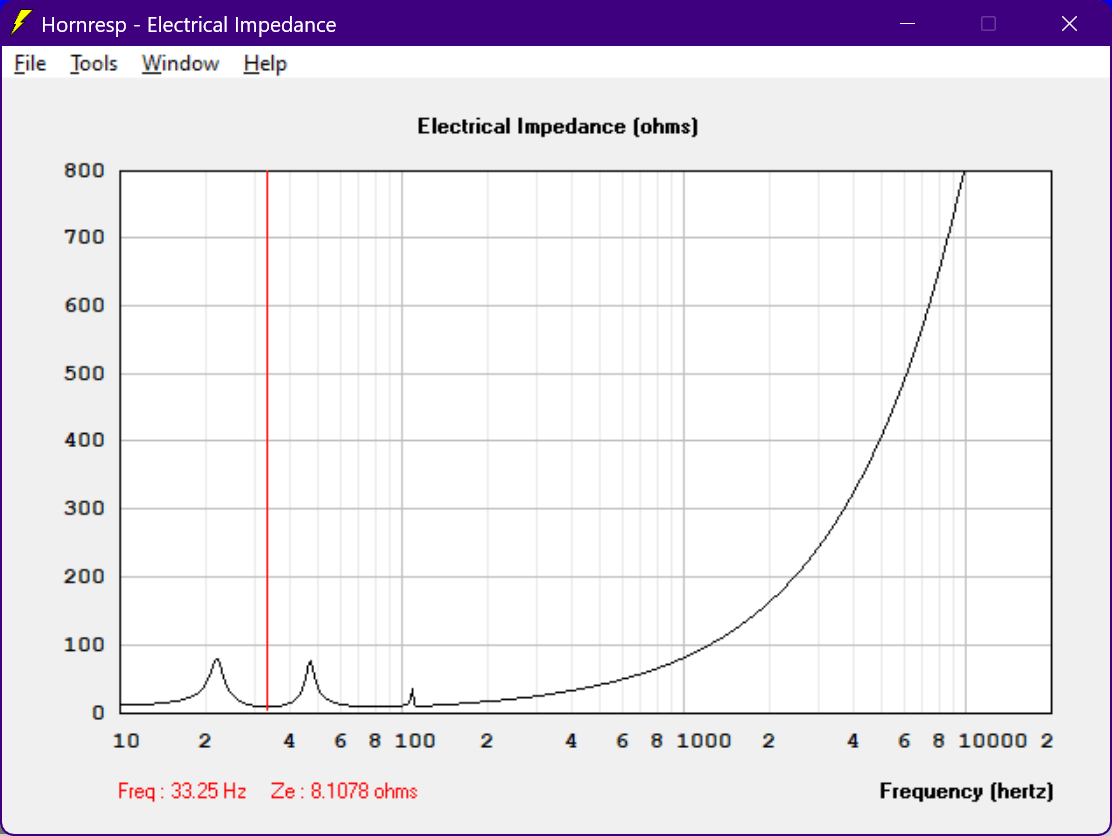The image size is (1112, 836).
Task: Click the 700 value on vertical axis
Action: (x=84, y=238)
